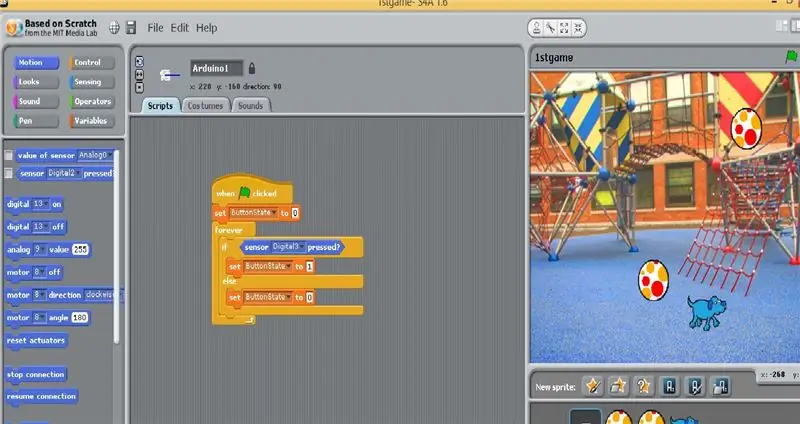Viewport: 800px width, 424px height.
Task: Get a surprise sprite with question-mark star
Action: (644, 386)
